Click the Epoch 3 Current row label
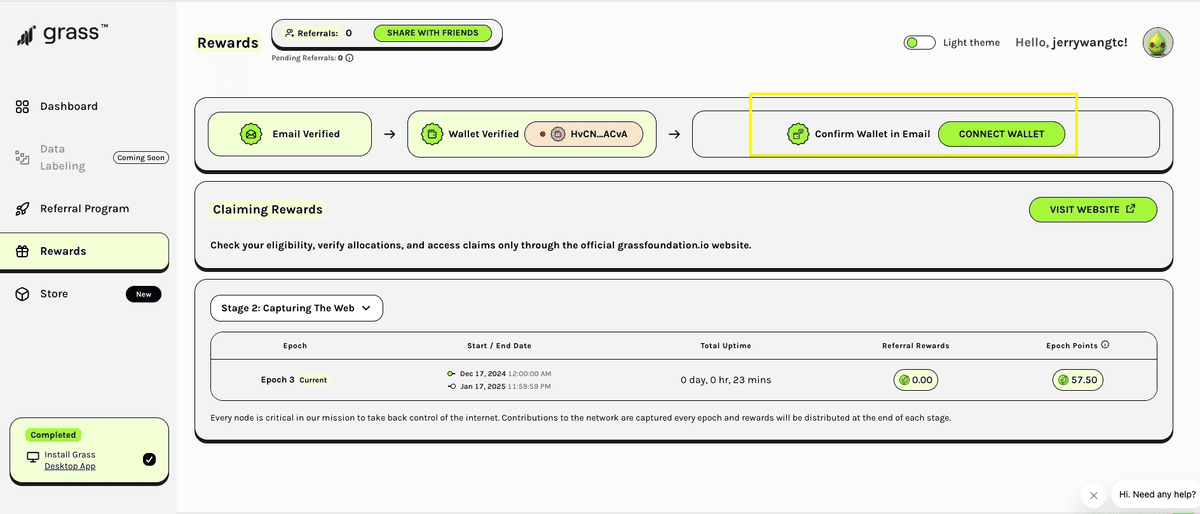 294,380
